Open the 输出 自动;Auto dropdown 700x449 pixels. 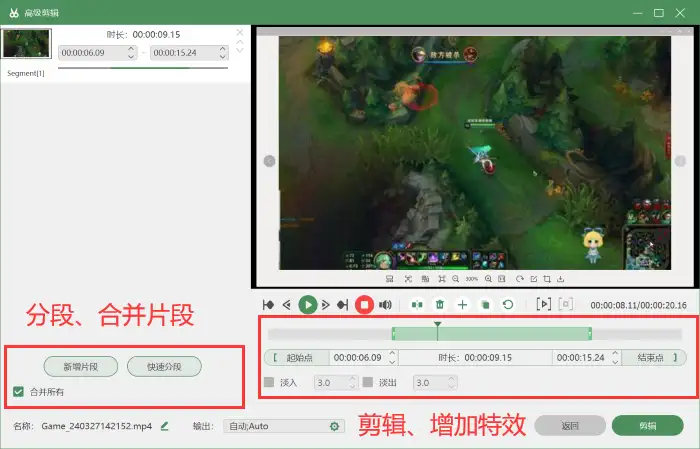coord(284,426)
